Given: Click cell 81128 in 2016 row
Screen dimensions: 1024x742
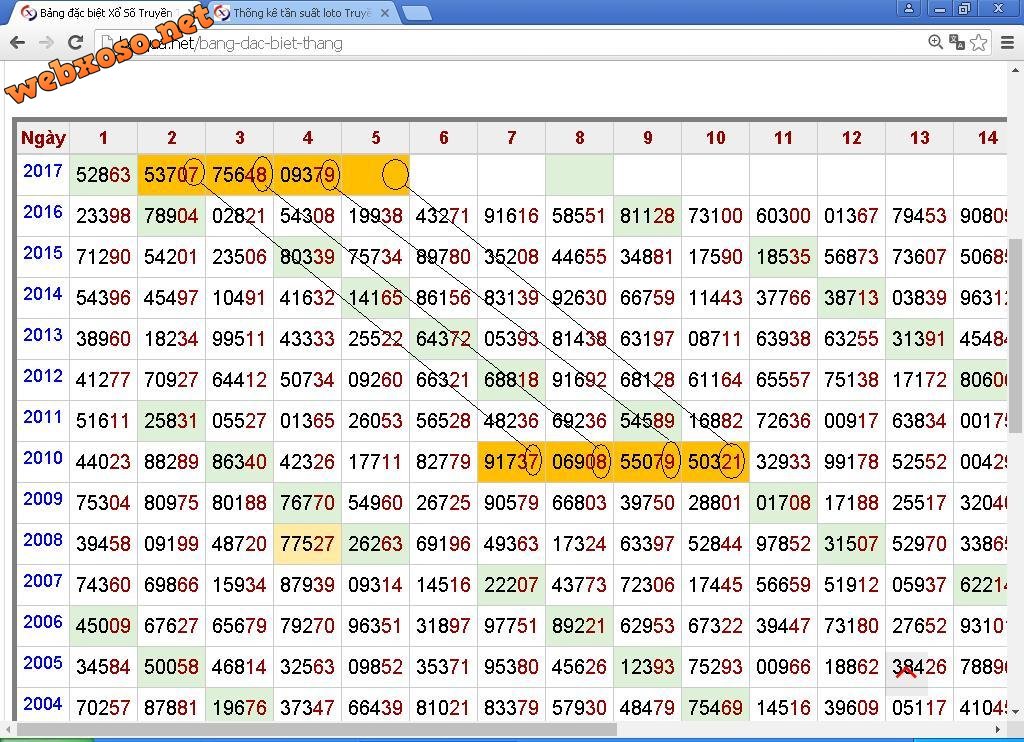Looking at the screenshot, I should tap(648, 216).
